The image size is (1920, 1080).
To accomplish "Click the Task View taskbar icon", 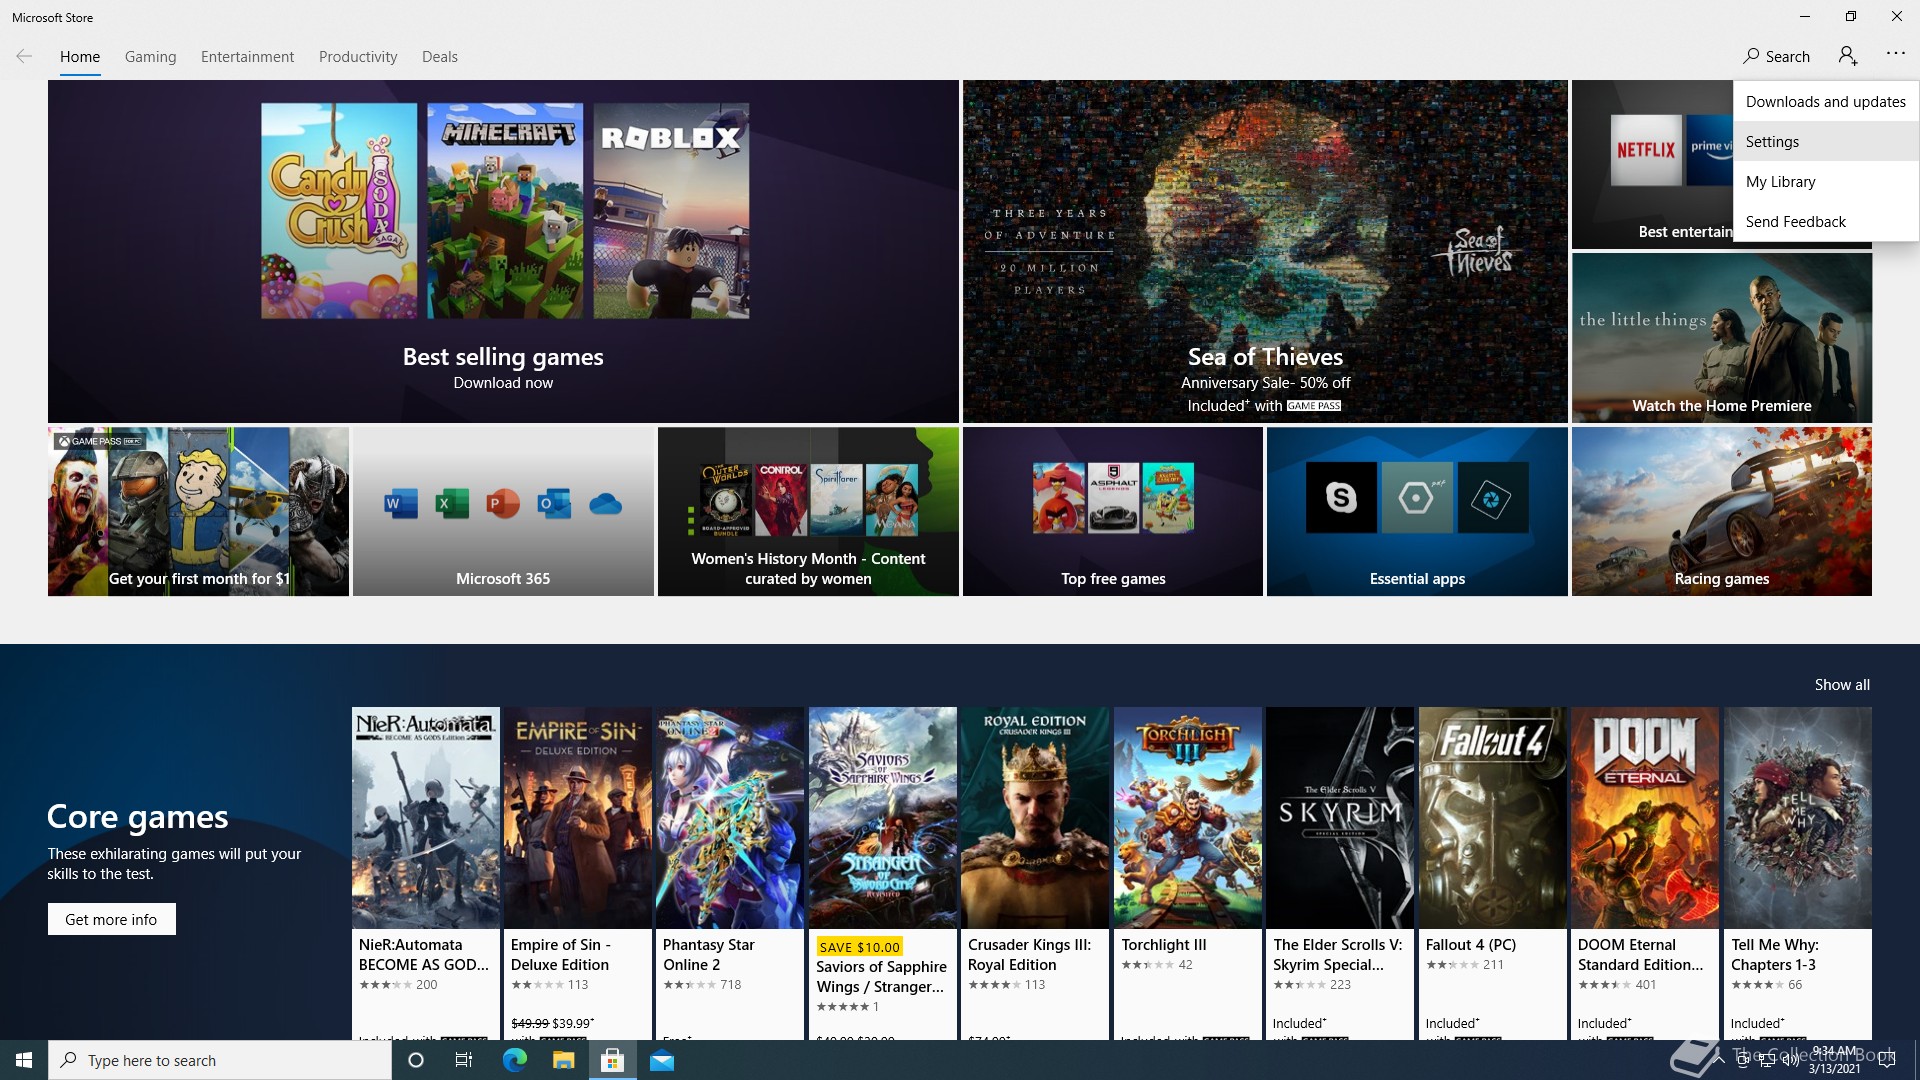I will (x=464, y=1060).
